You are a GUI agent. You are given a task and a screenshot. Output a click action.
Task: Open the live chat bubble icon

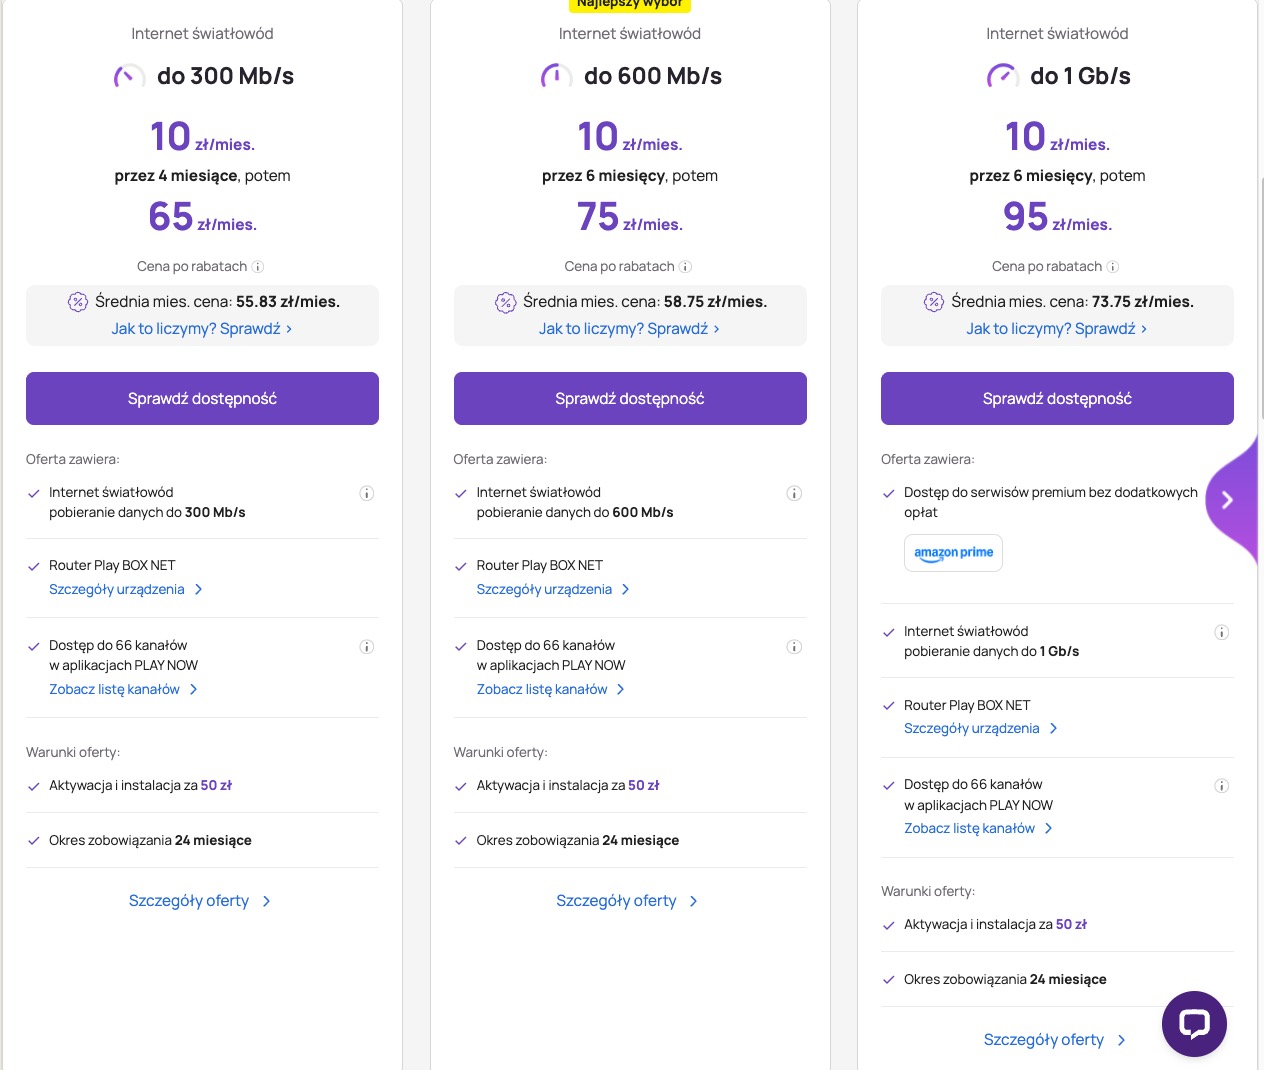point(1194,1023)
